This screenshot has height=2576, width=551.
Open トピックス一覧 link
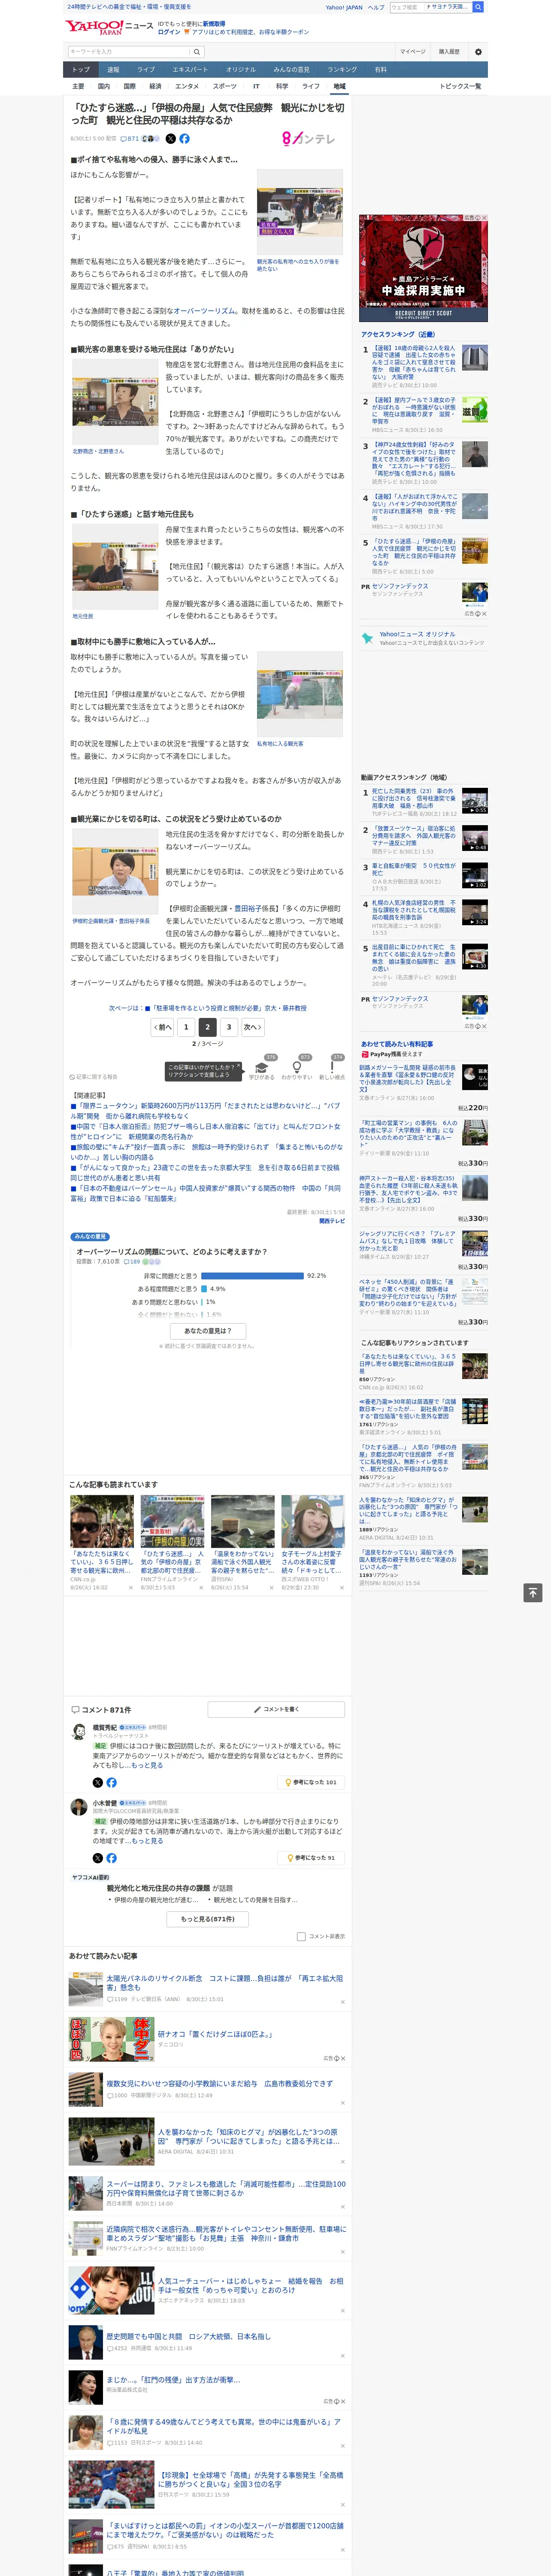[x=460, y=86]
